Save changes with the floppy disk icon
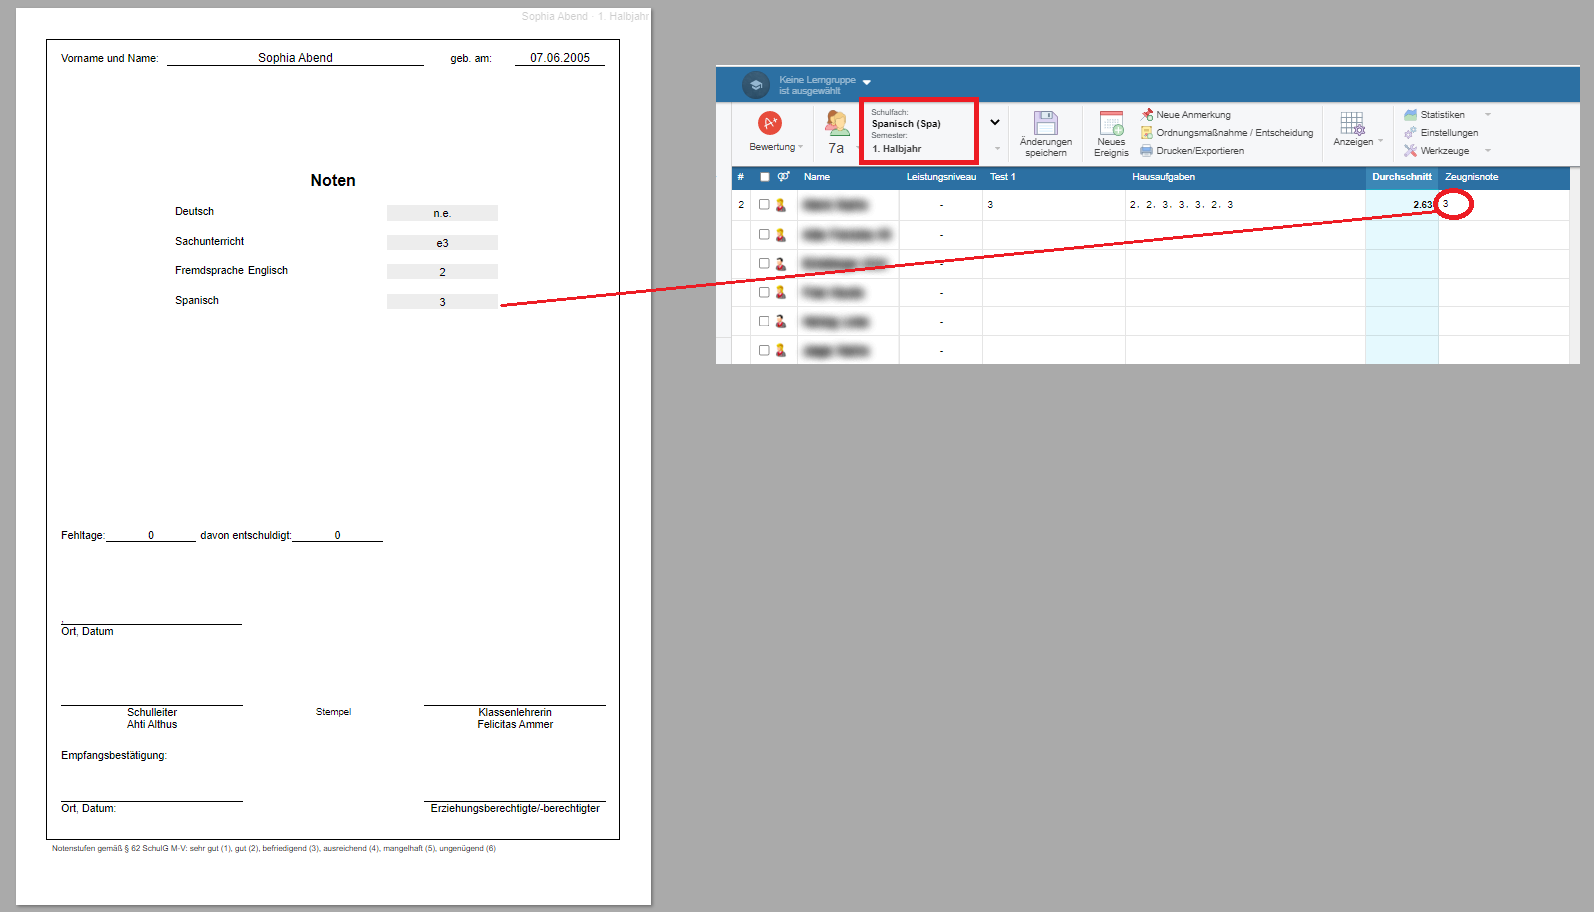 [1045, 123]
